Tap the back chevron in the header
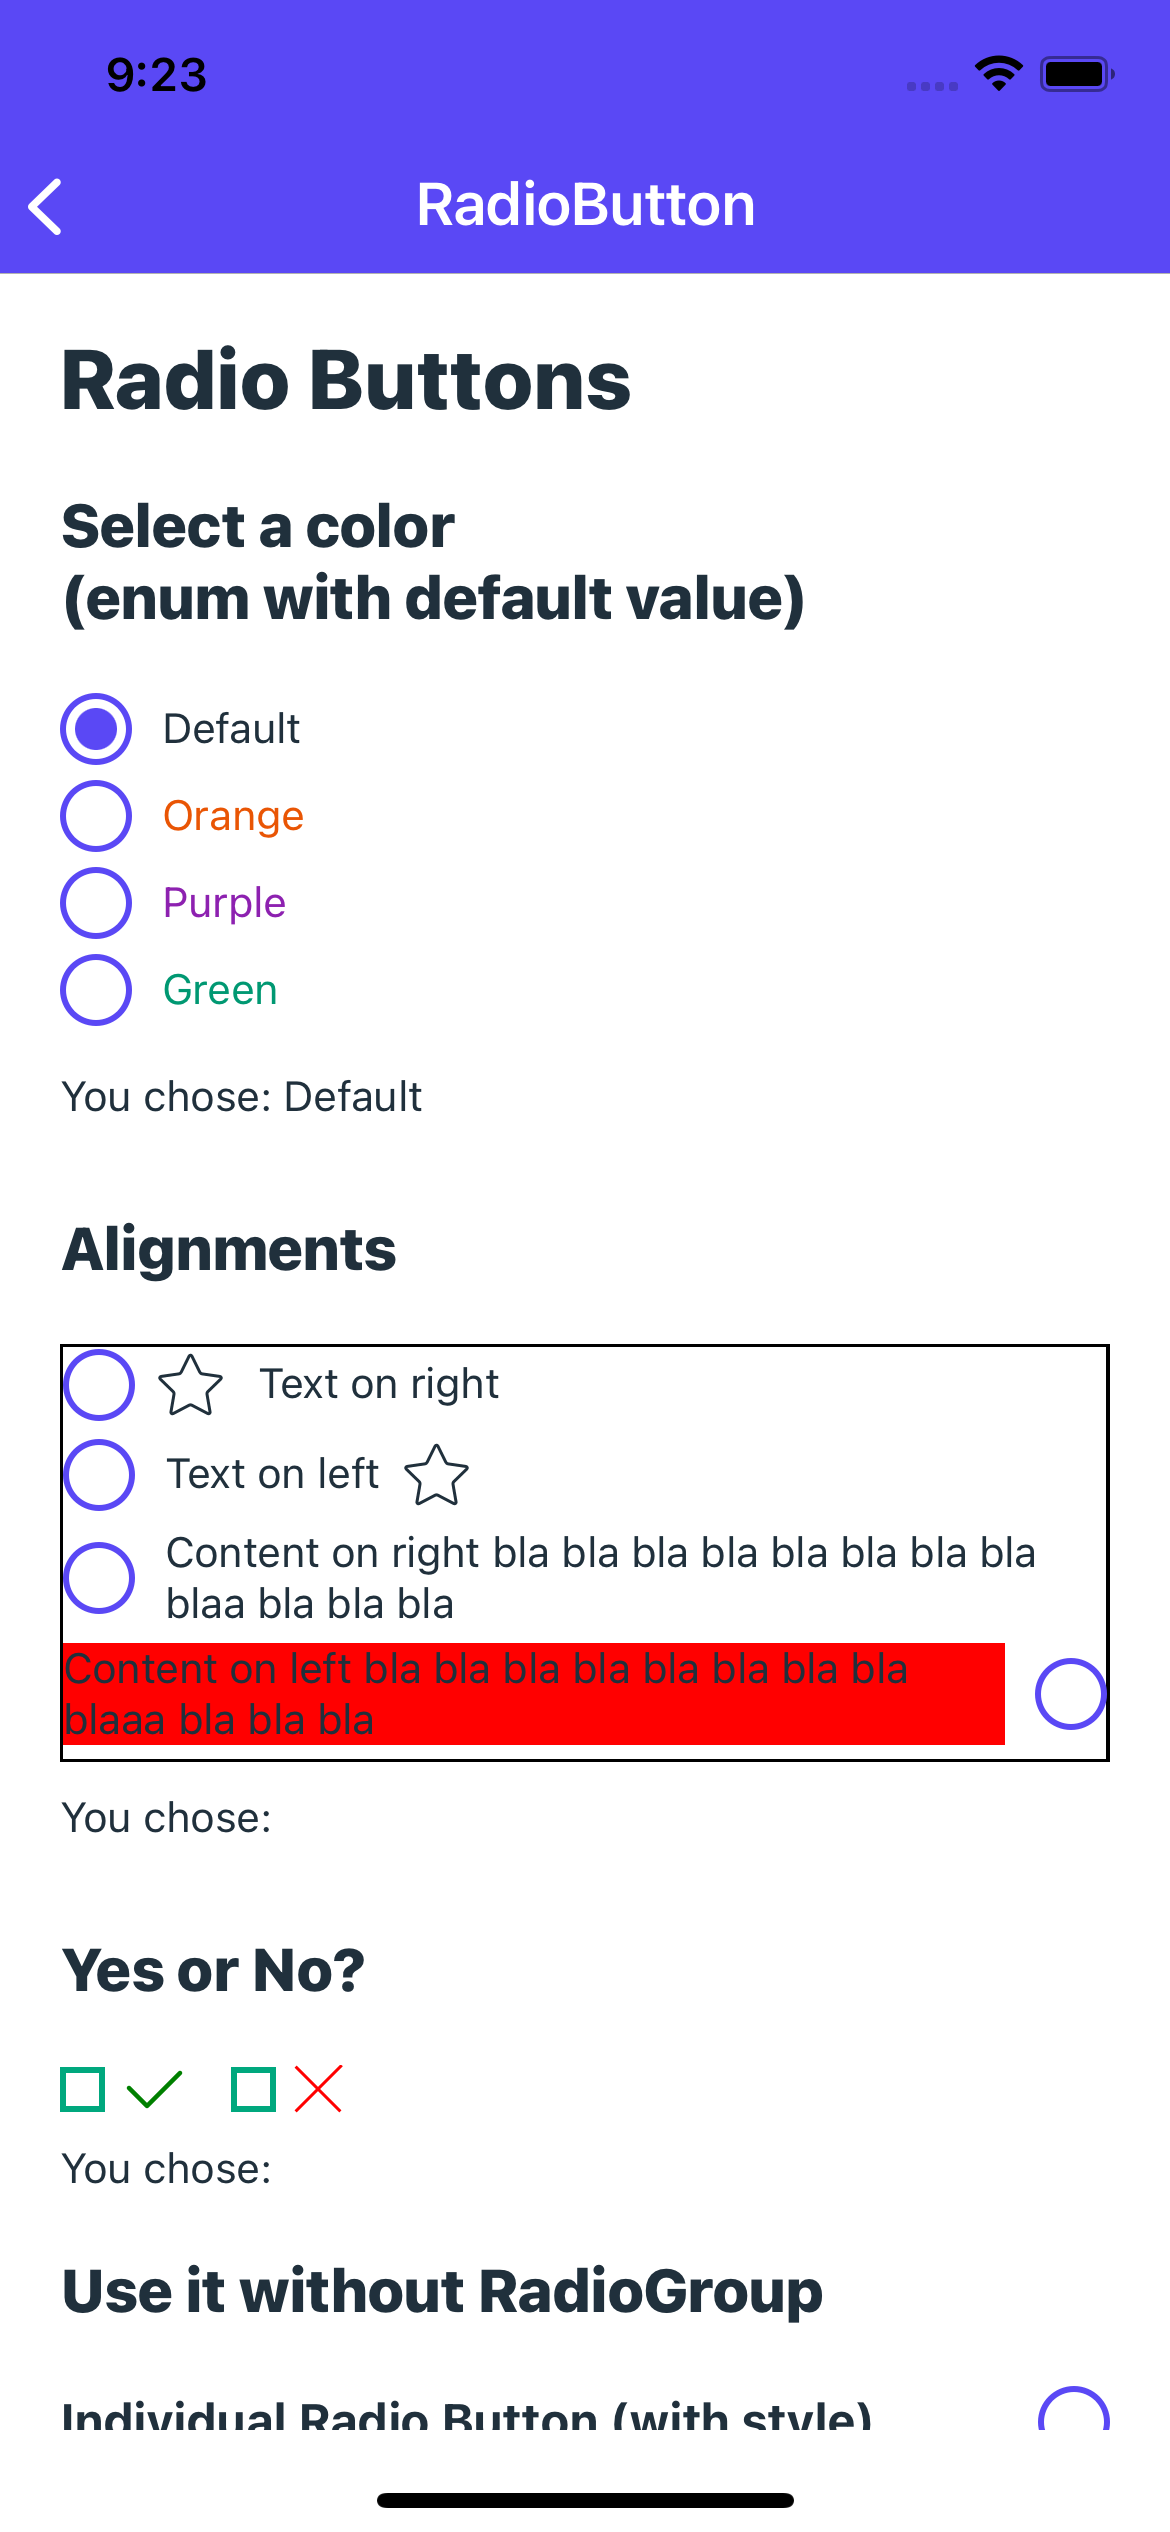1170x2532 pixels. 46,207
